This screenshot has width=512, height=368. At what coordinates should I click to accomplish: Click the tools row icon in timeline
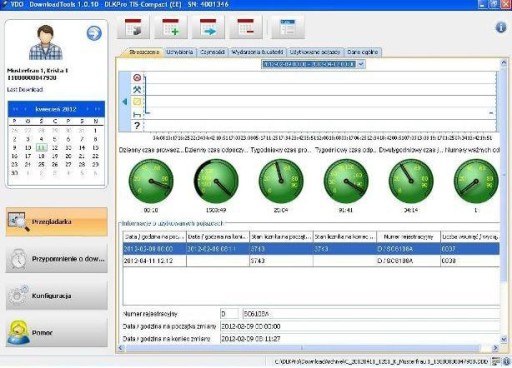pos(137,89)
